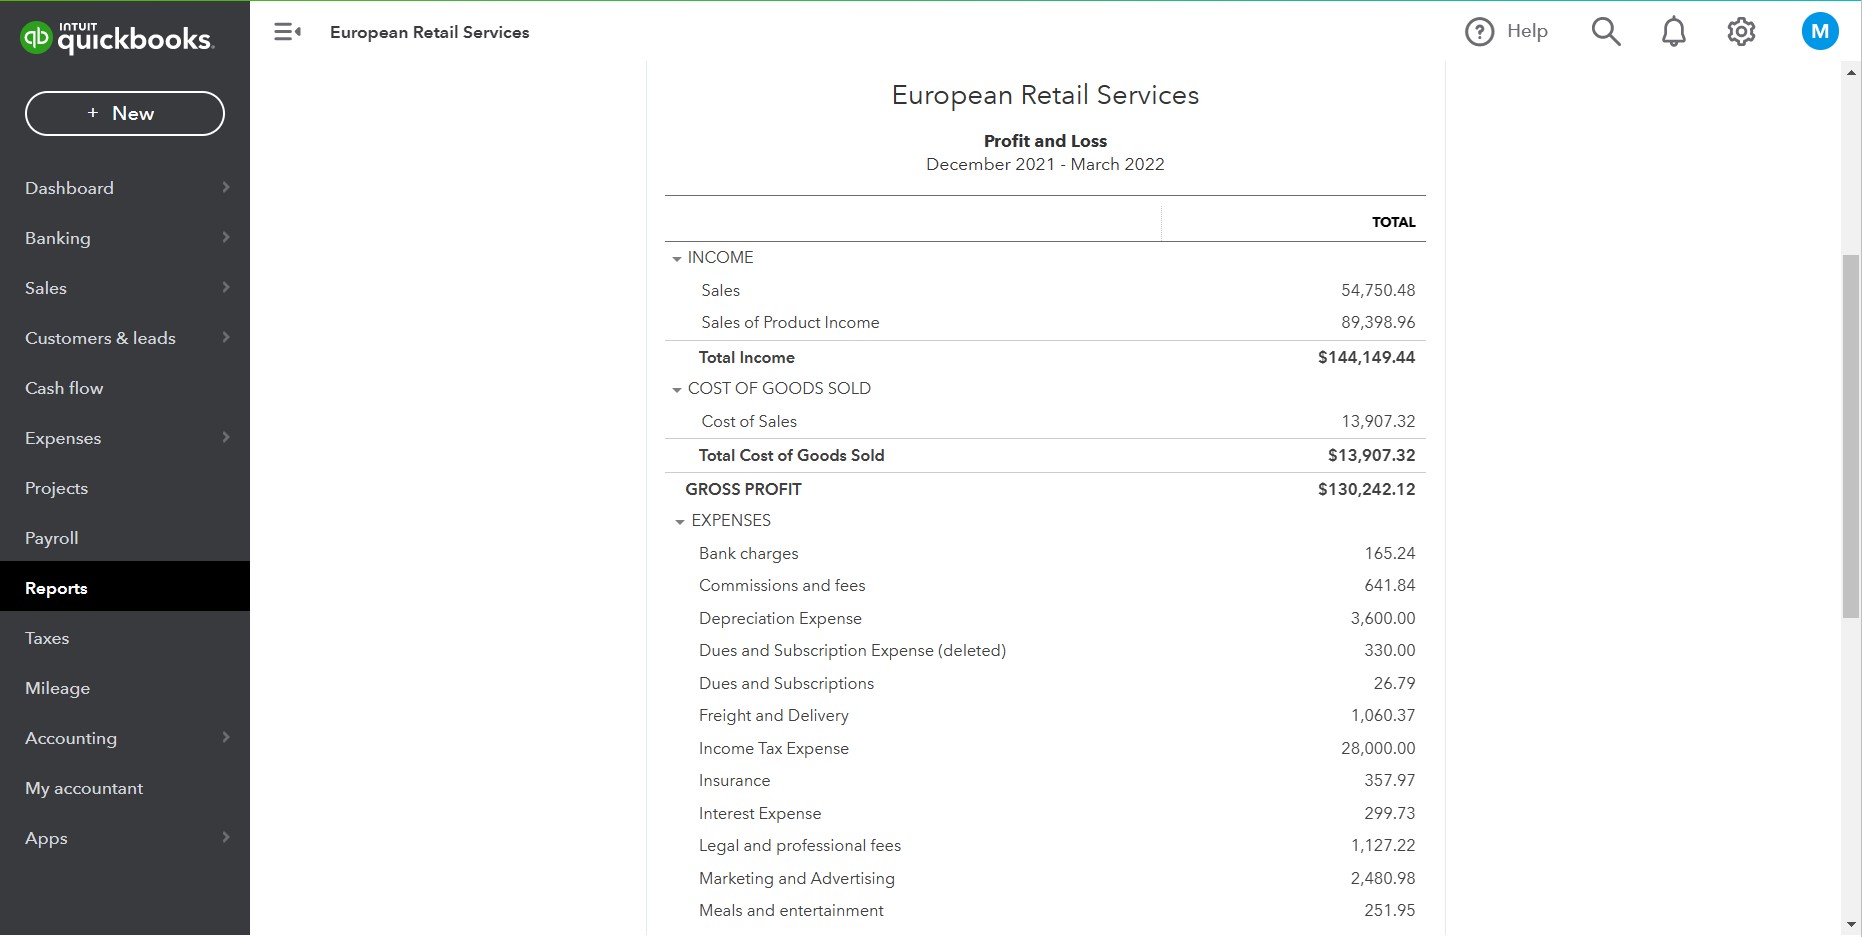This screenshot has height=937, width=1862.
Task: Click the Help question mark icon
Action: click(1479, 32)
